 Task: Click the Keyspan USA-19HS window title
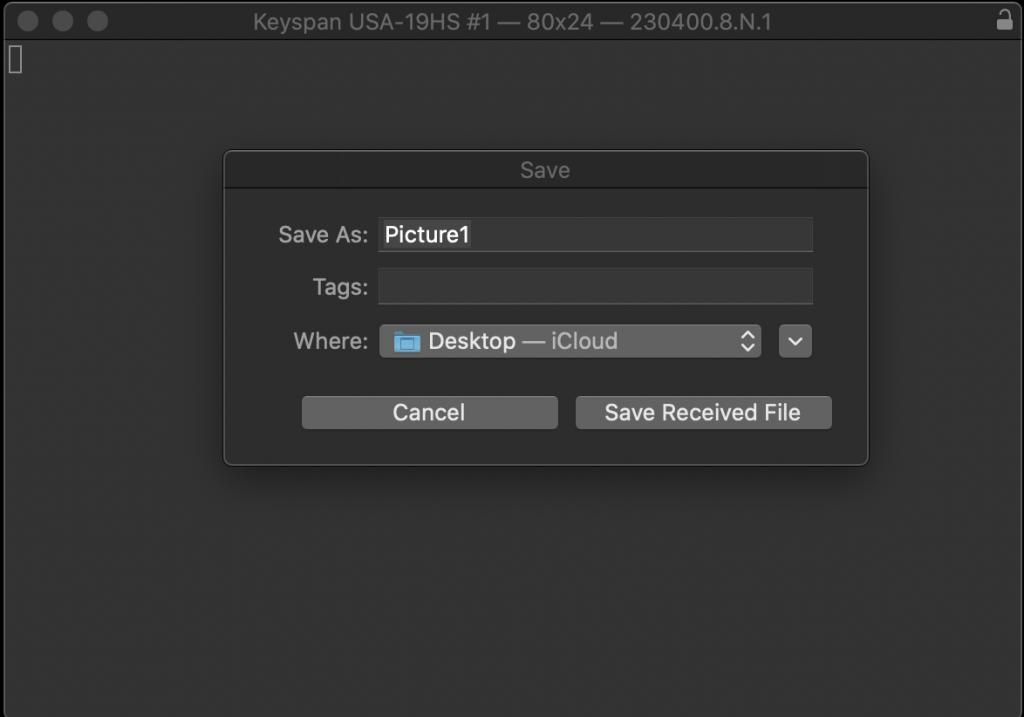(x=512, y=22)
